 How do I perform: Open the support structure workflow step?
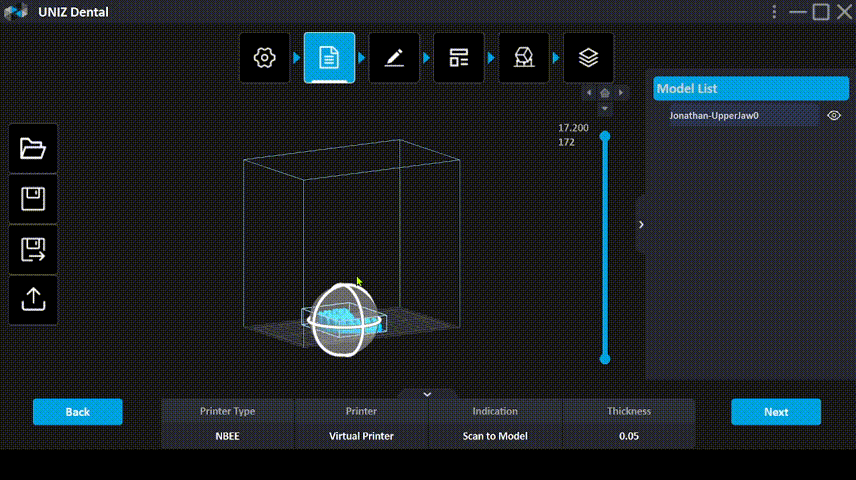[524, 57]
